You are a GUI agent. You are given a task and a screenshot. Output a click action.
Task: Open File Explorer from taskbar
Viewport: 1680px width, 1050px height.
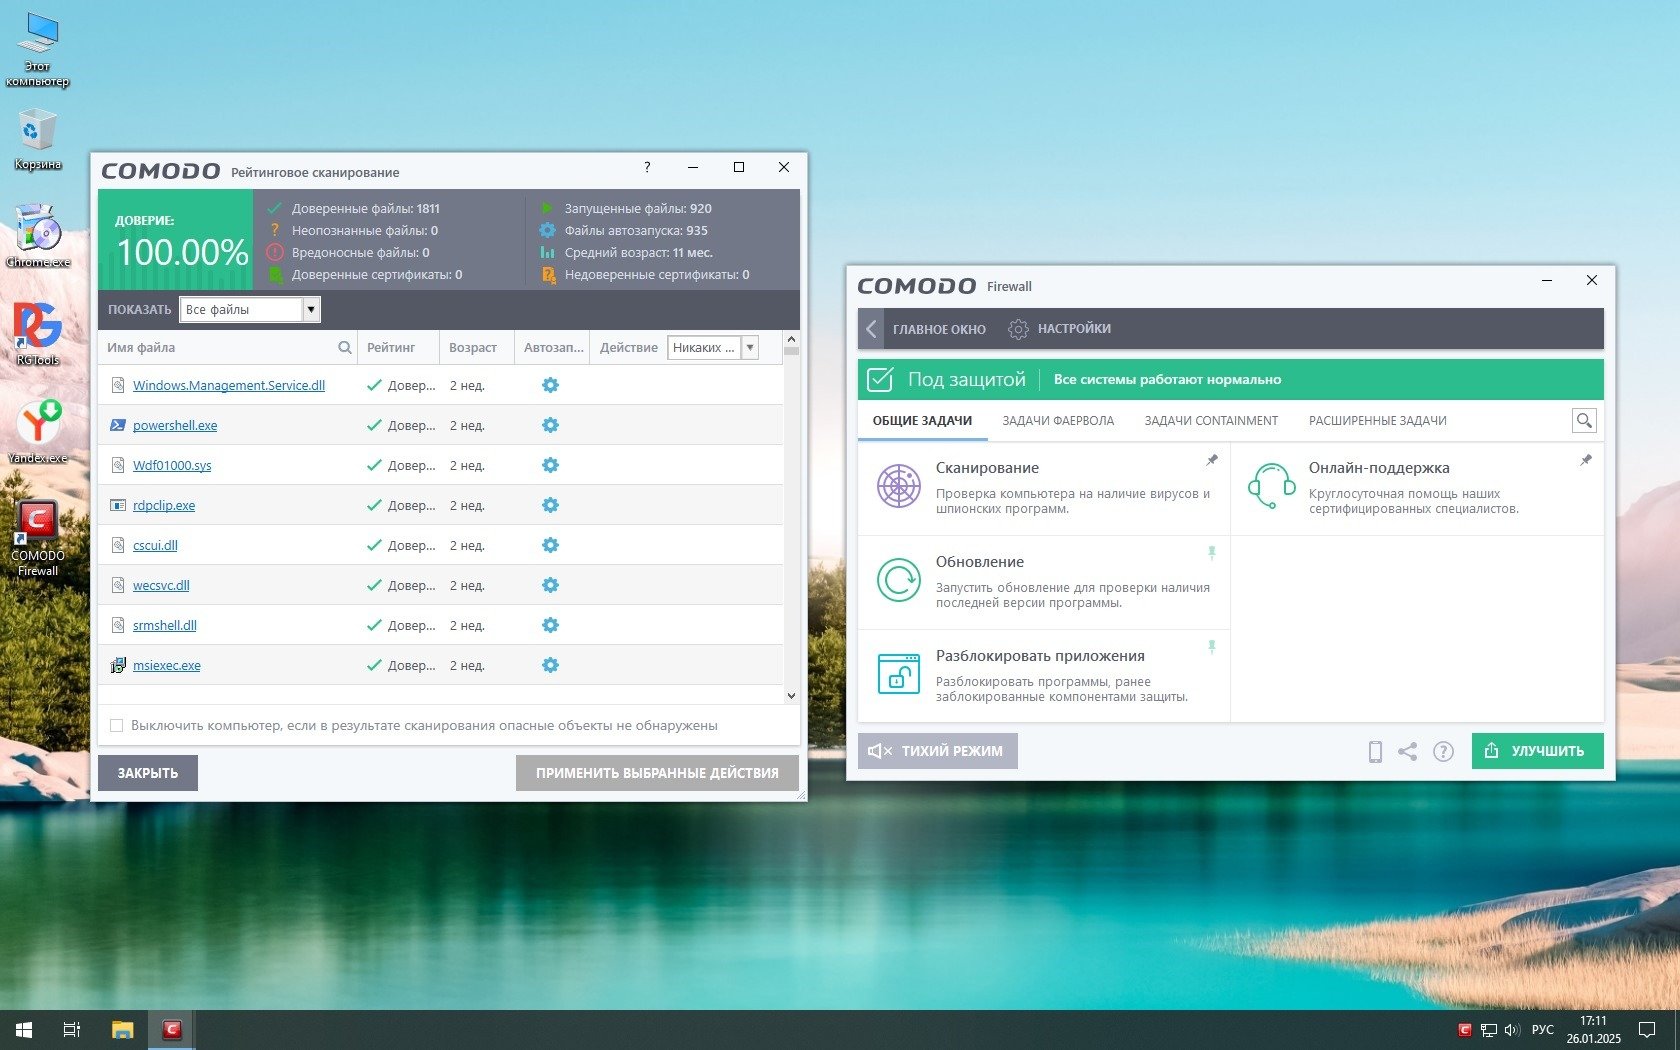tap(123, 1029)
